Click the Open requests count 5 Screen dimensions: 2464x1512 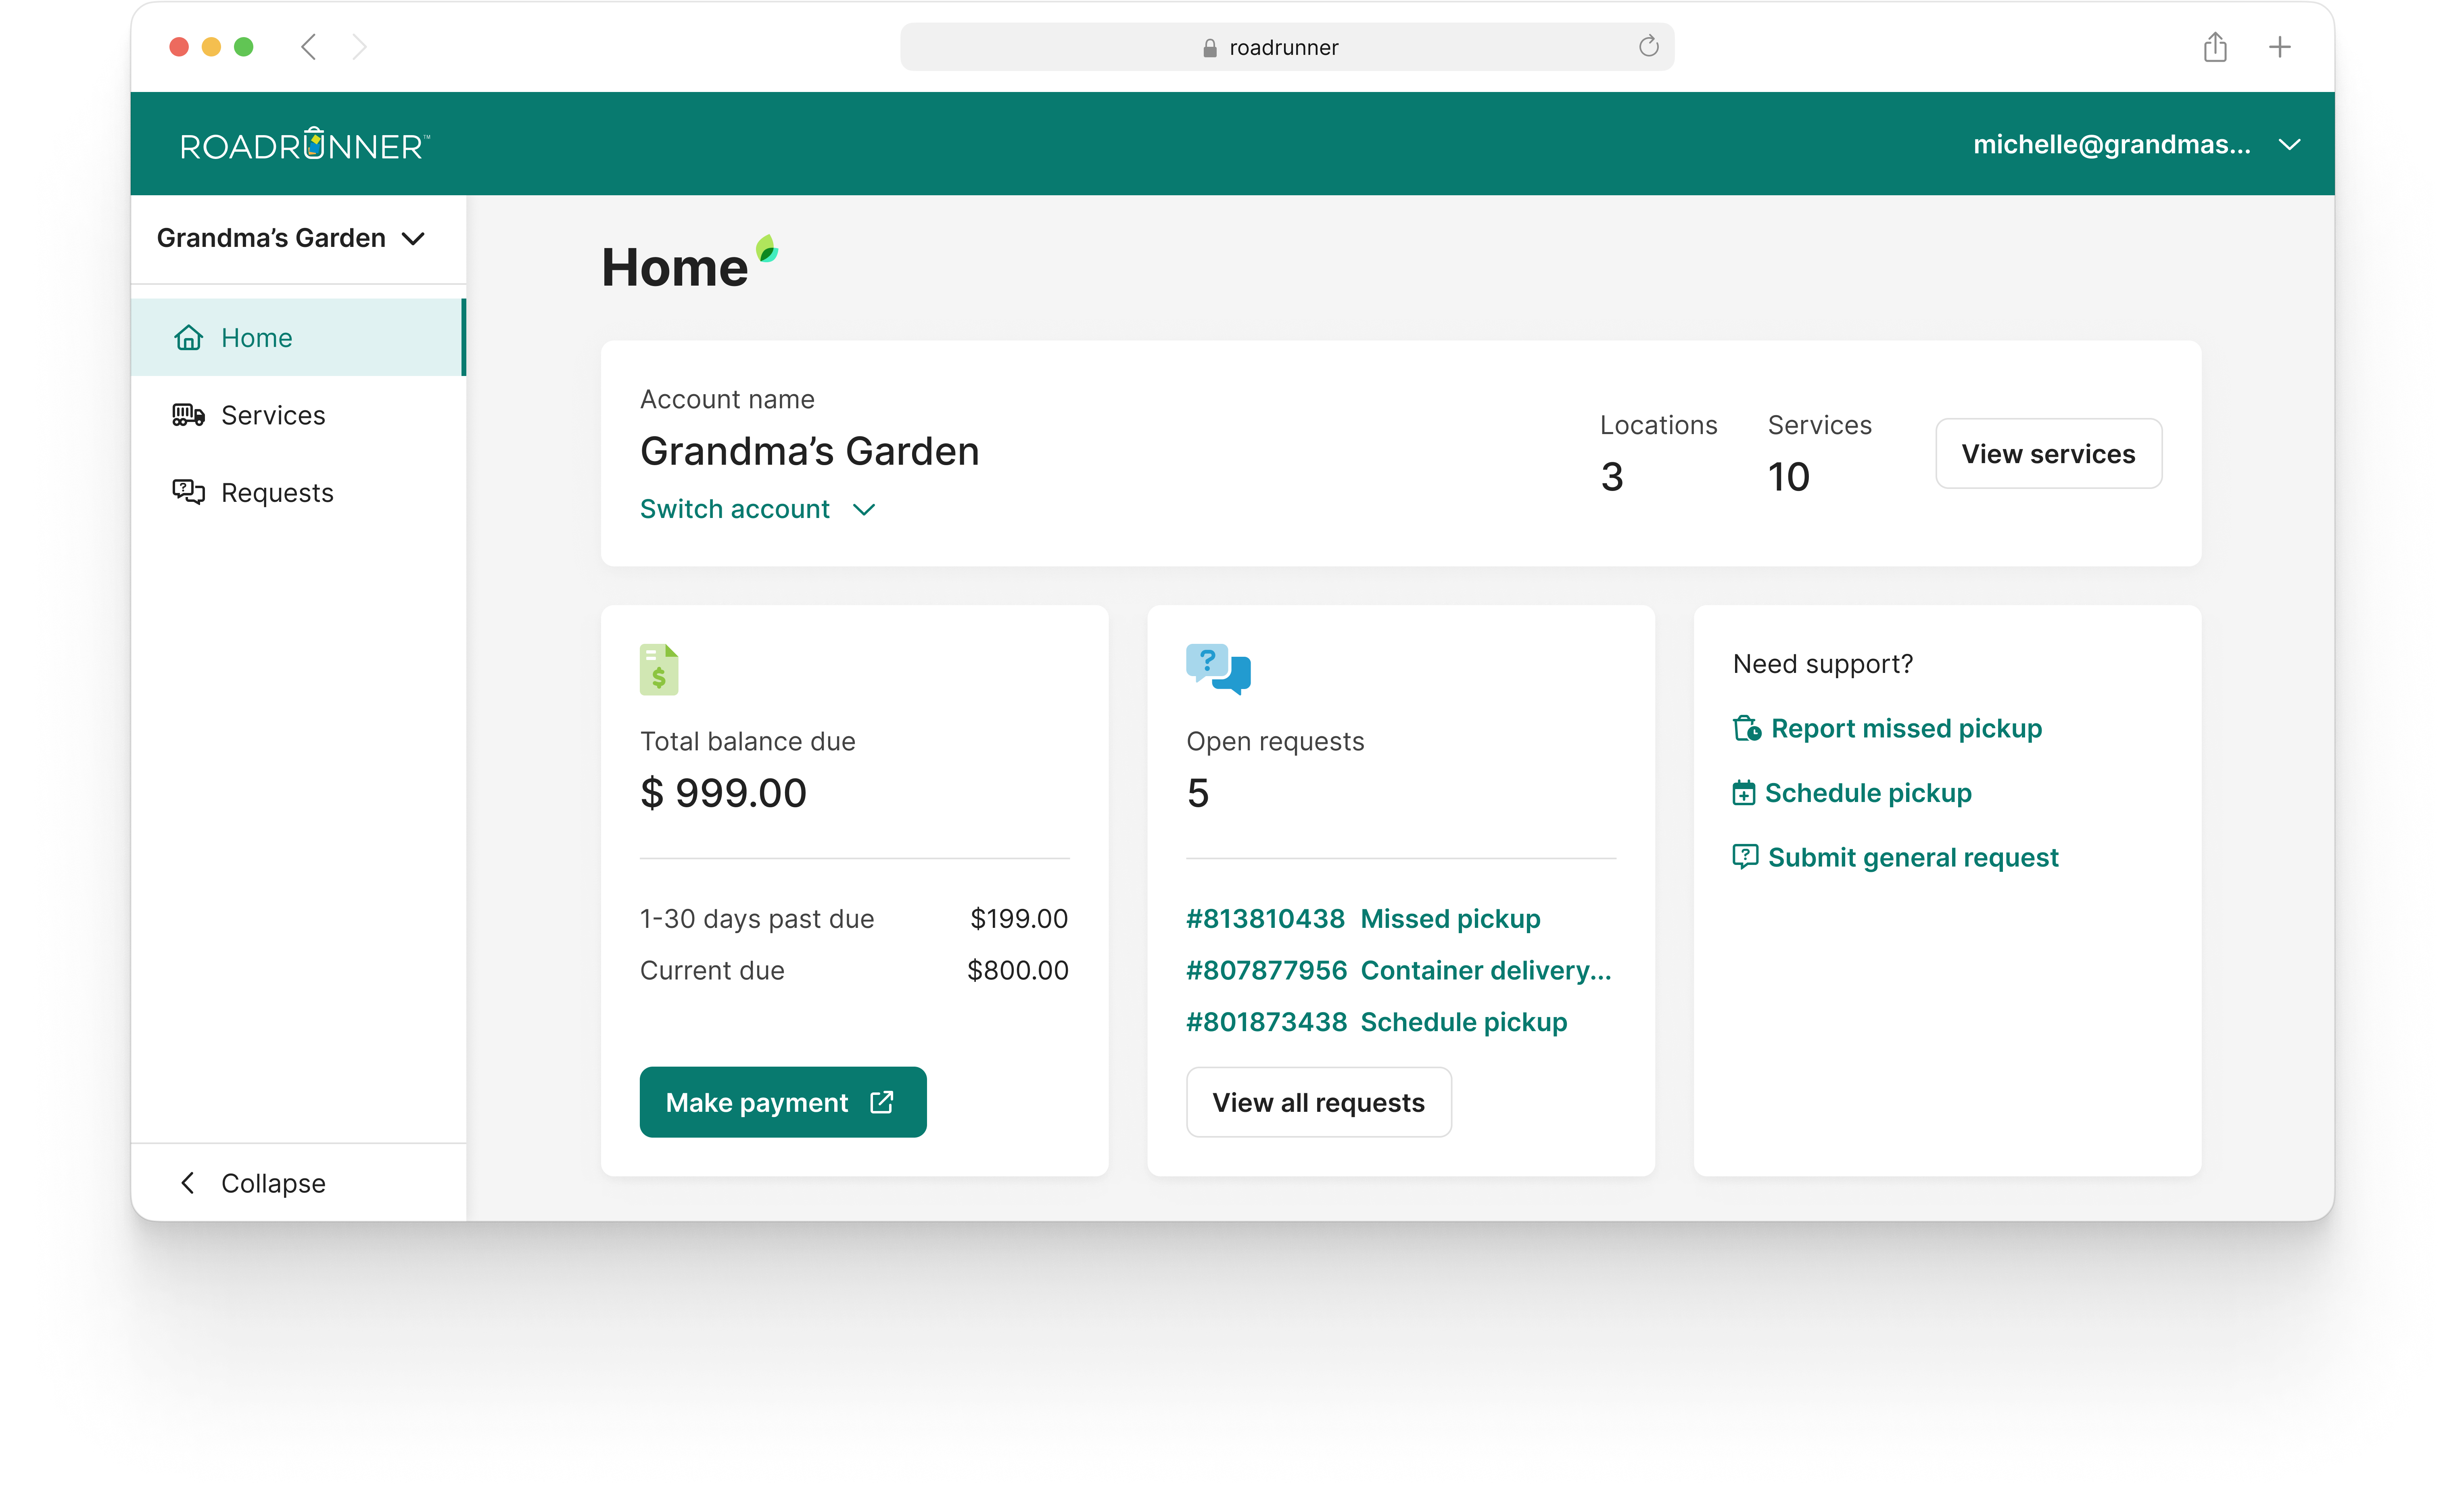pos(1198,793)
